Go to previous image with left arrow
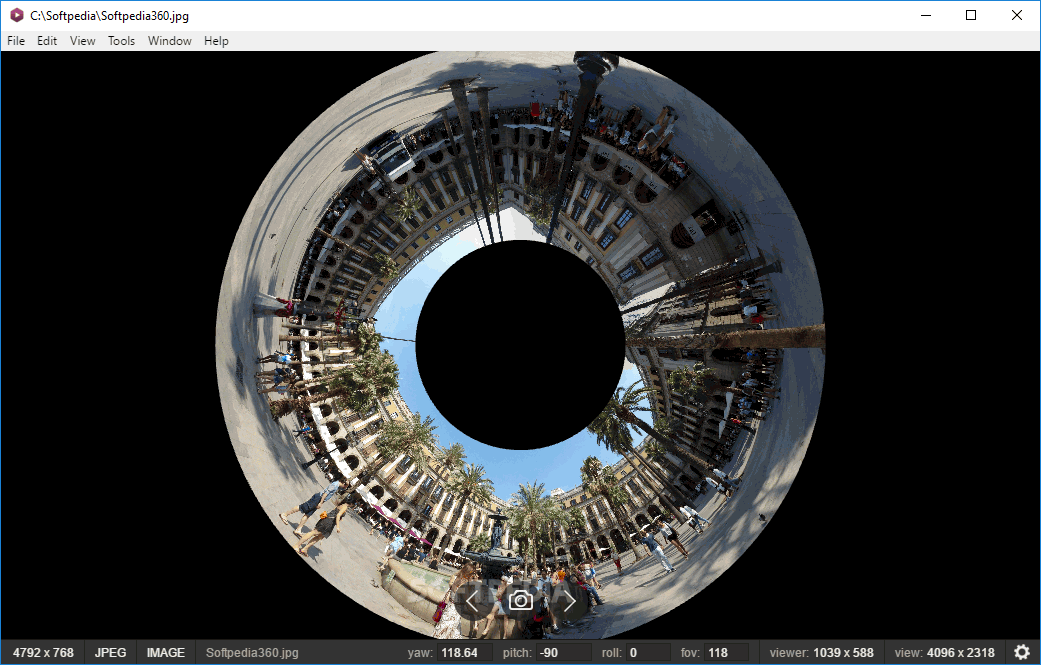1041x665 pixels. [x=472, y=601]
